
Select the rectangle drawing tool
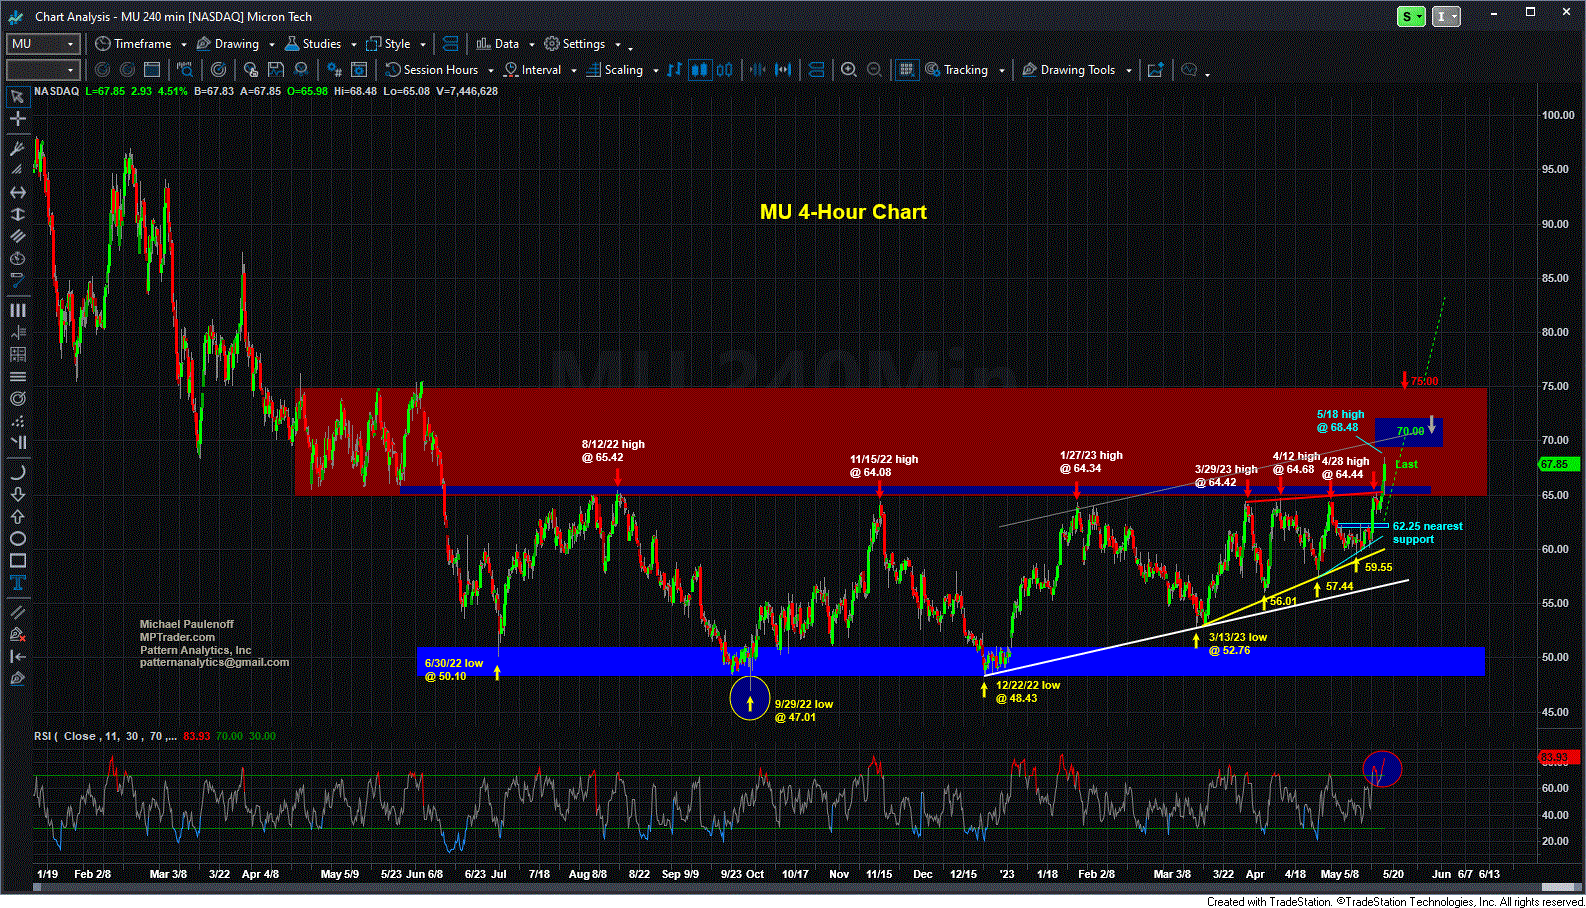17,560
